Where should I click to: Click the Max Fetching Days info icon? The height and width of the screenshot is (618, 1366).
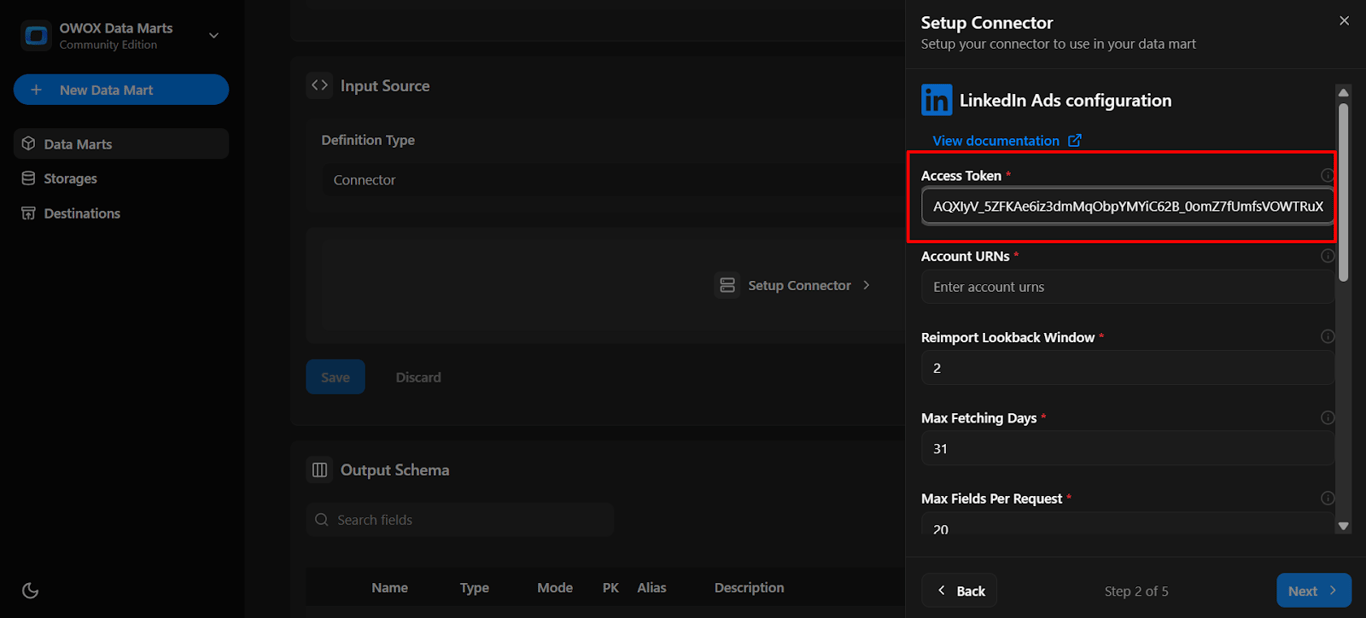click(x=1327, y=418)
